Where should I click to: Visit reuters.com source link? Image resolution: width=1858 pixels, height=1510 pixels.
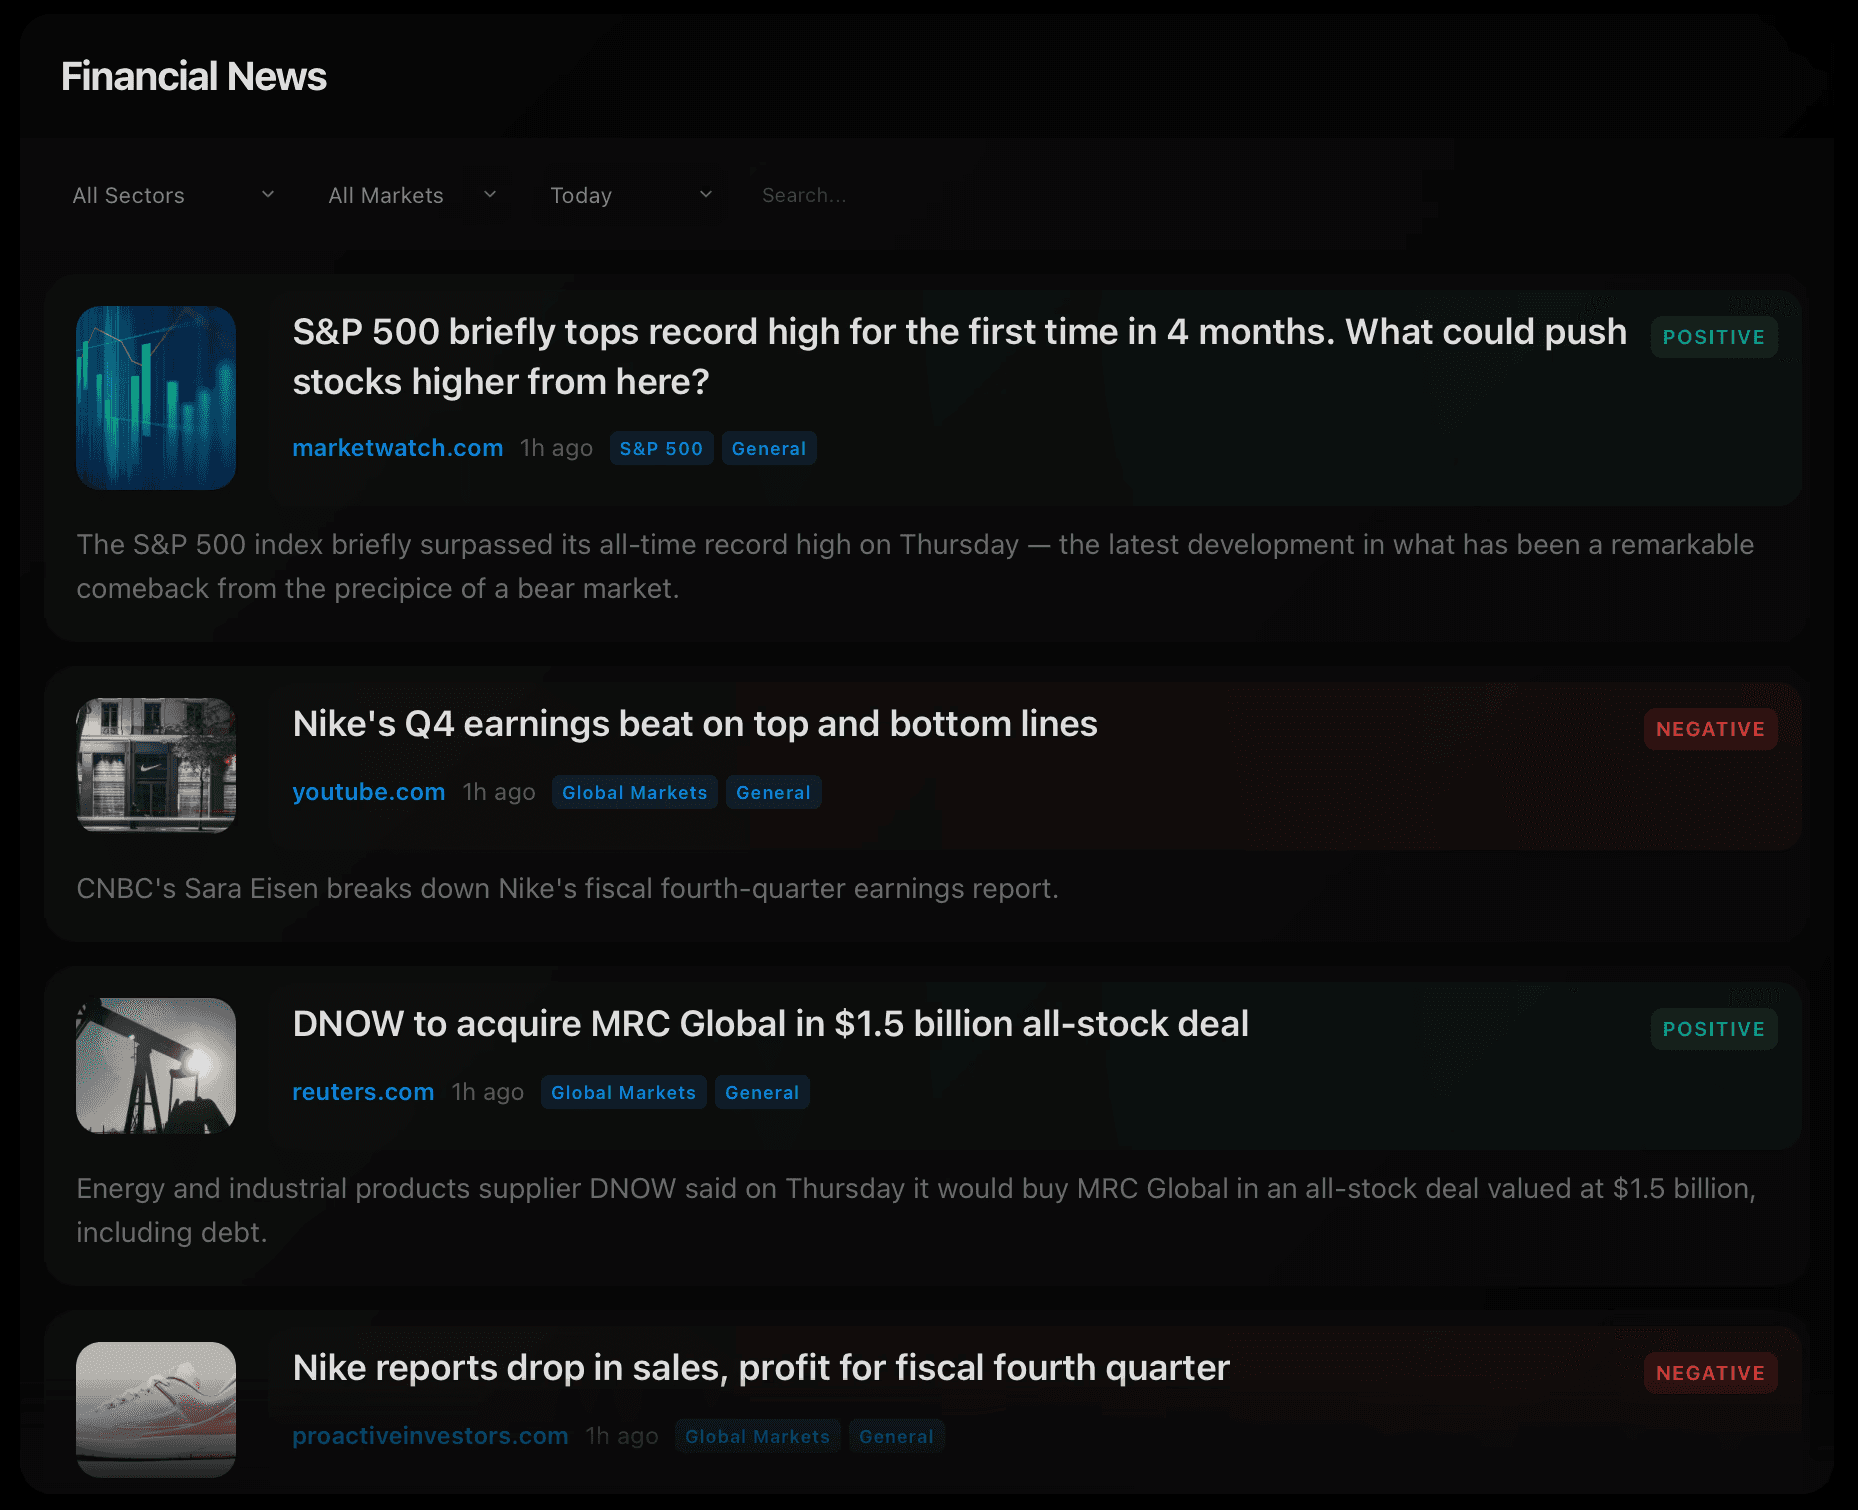click(x=363, y=1092)
